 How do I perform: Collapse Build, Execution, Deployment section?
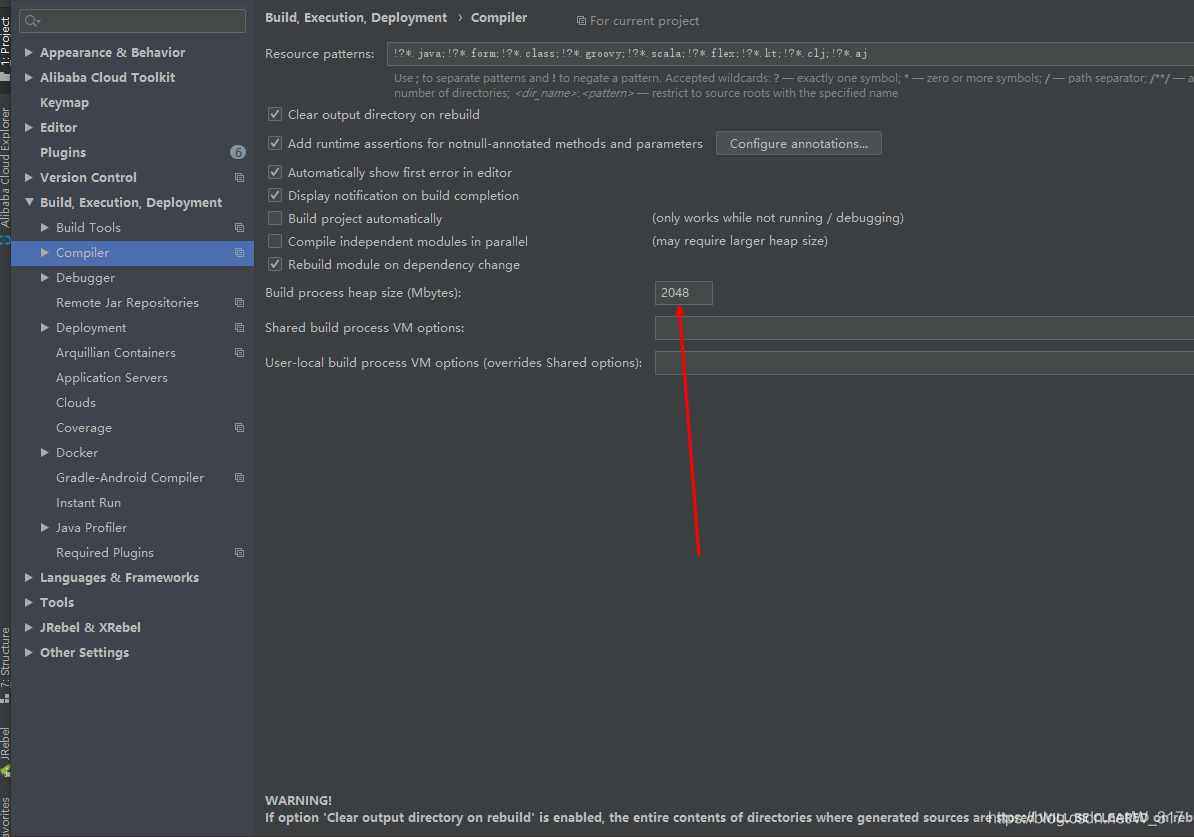pyautogui.click(x=29, y=203)
